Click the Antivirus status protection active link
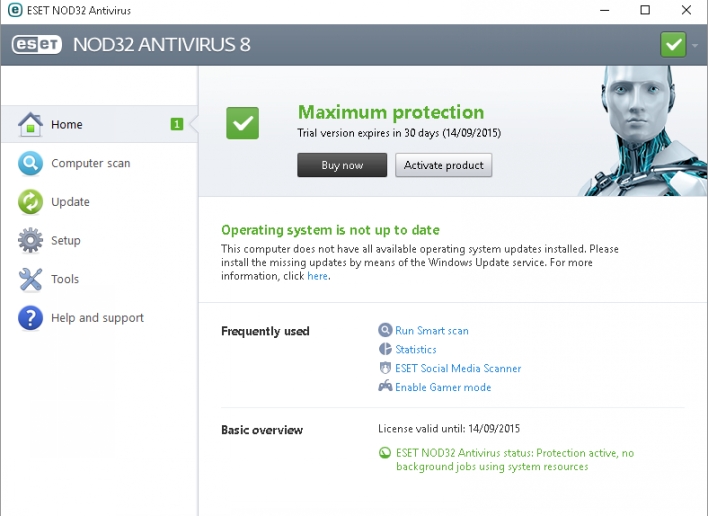The width and height of the screenshot is (708, 516). point(515,460)
